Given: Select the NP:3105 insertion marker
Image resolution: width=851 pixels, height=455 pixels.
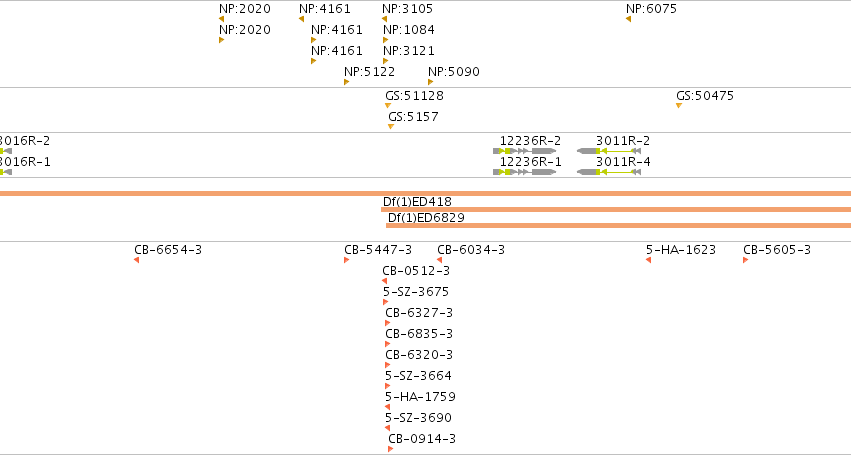Looking at the screenshot, I should (384, 19).
